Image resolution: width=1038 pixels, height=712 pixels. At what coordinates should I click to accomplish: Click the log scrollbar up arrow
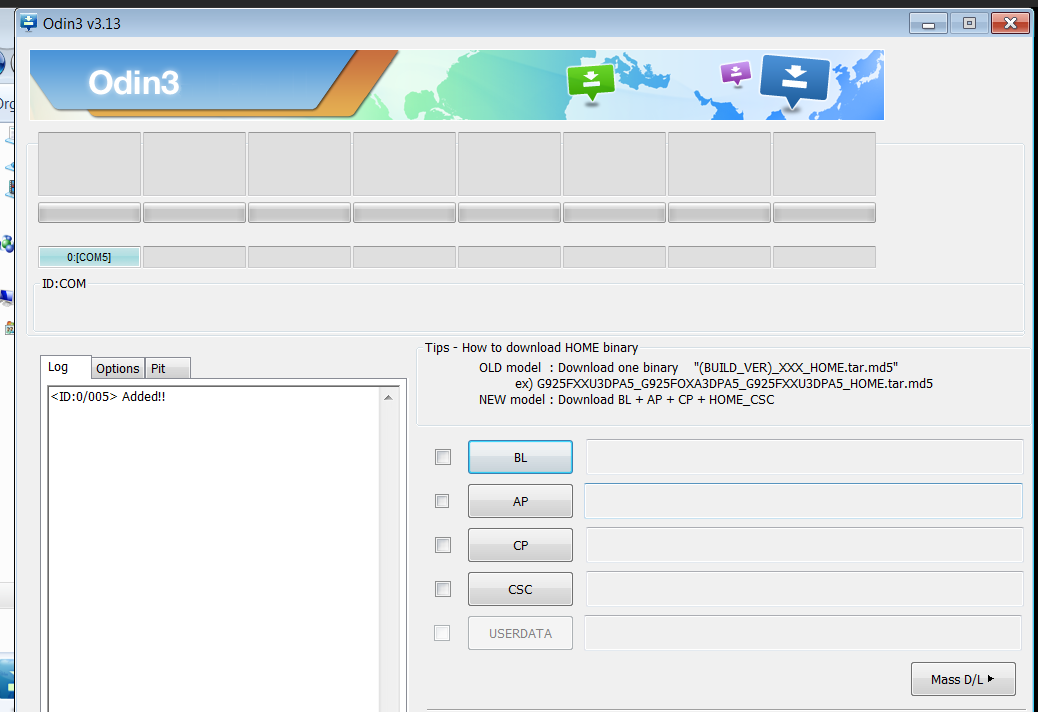pos(388,398)
